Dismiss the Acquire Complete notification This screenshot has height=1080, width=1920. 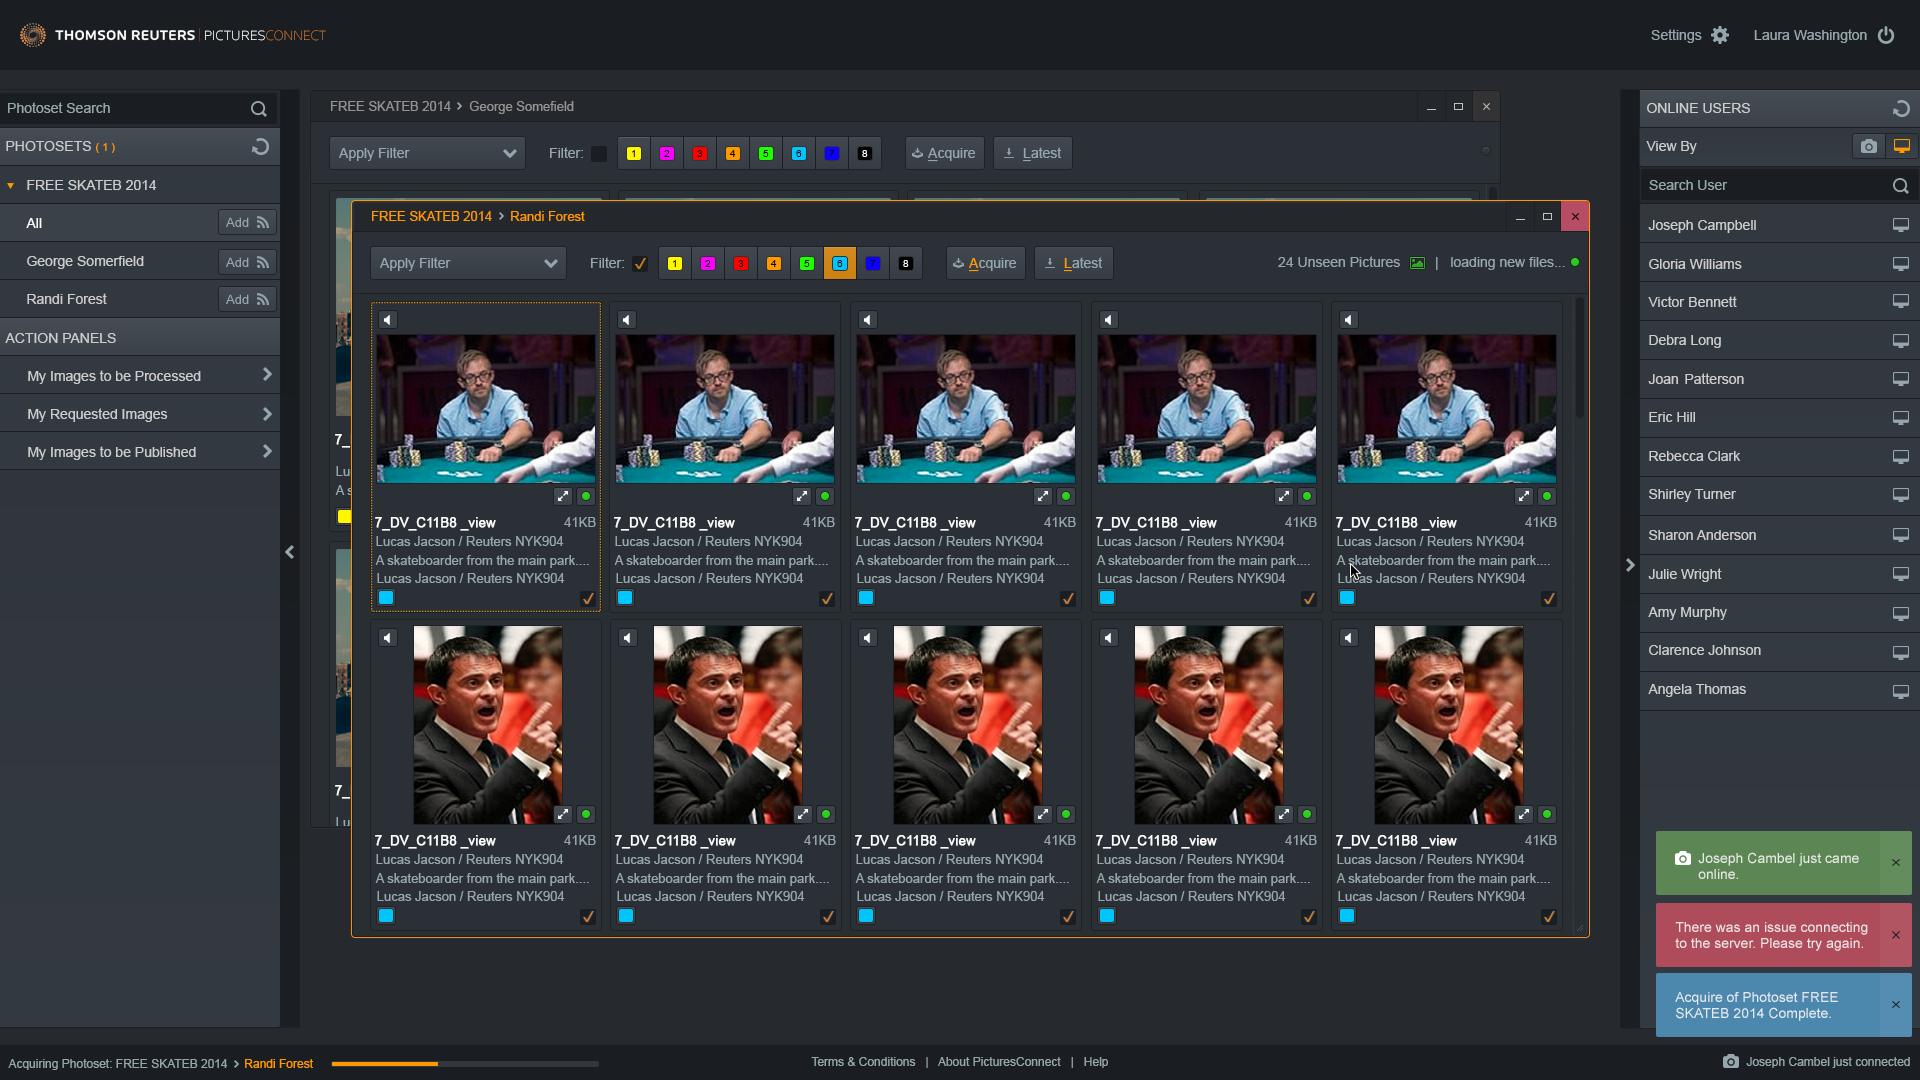pyautogui.click(x=1895, y=1005)
